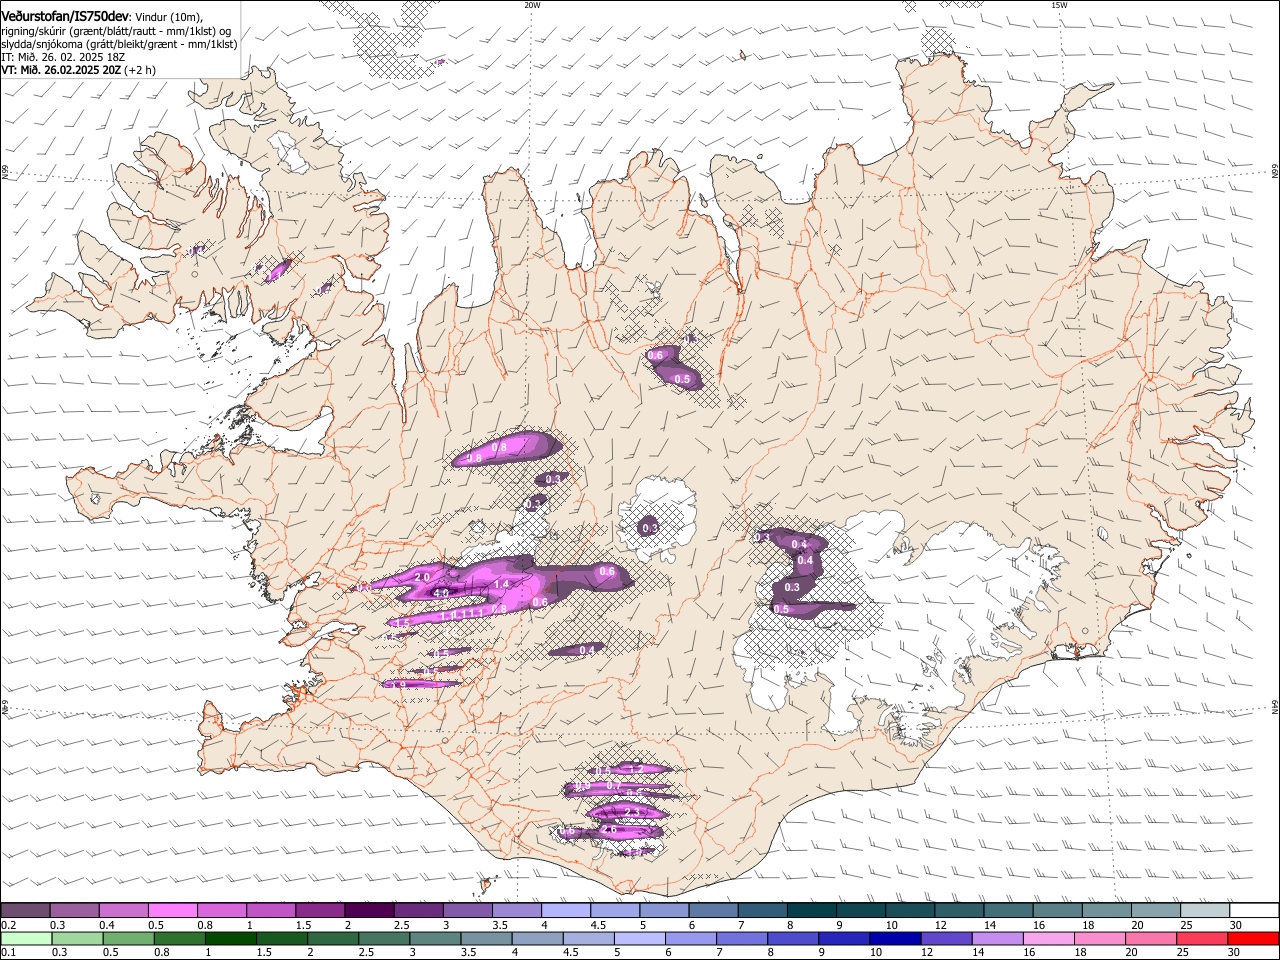Select bright red swatch after 30
The height and width of the screenshot is (960, 1280).
(x=1254, y=939)
